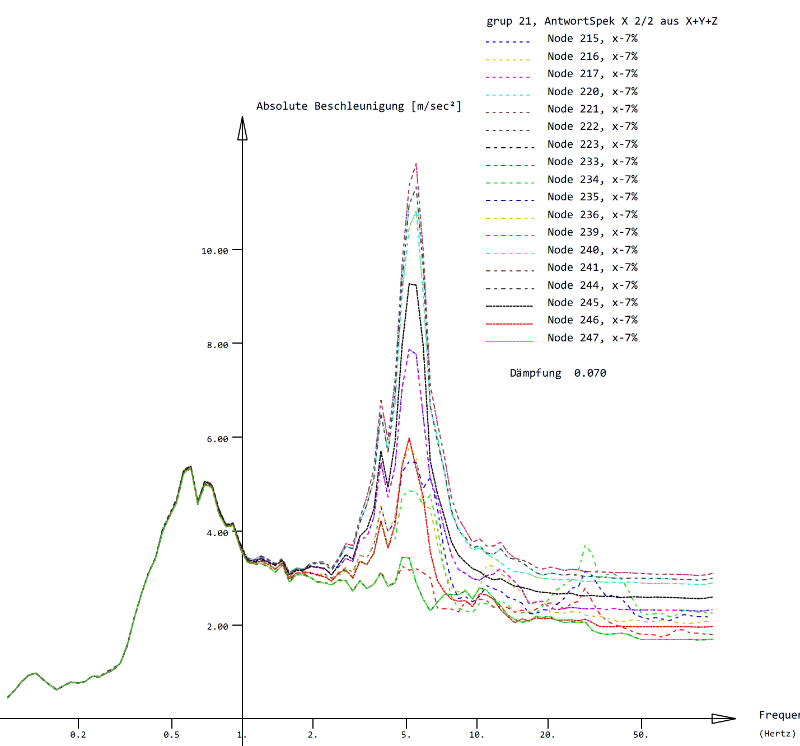Select the x-axis tick label "20." below the axis
Image resolution: width=800 pixels, height=746 pixels.
[x=547, y=735]
